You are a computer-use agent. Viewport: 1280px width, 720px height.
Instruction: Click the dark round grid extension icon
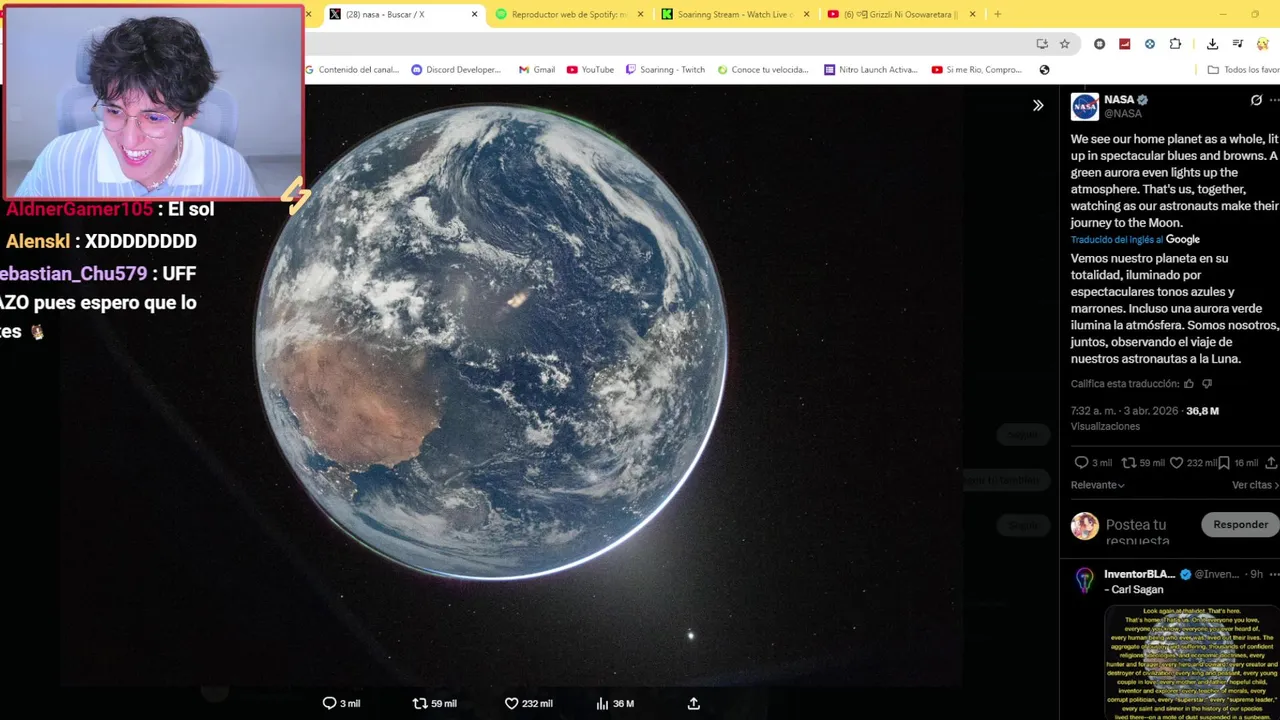(1100, 44)
